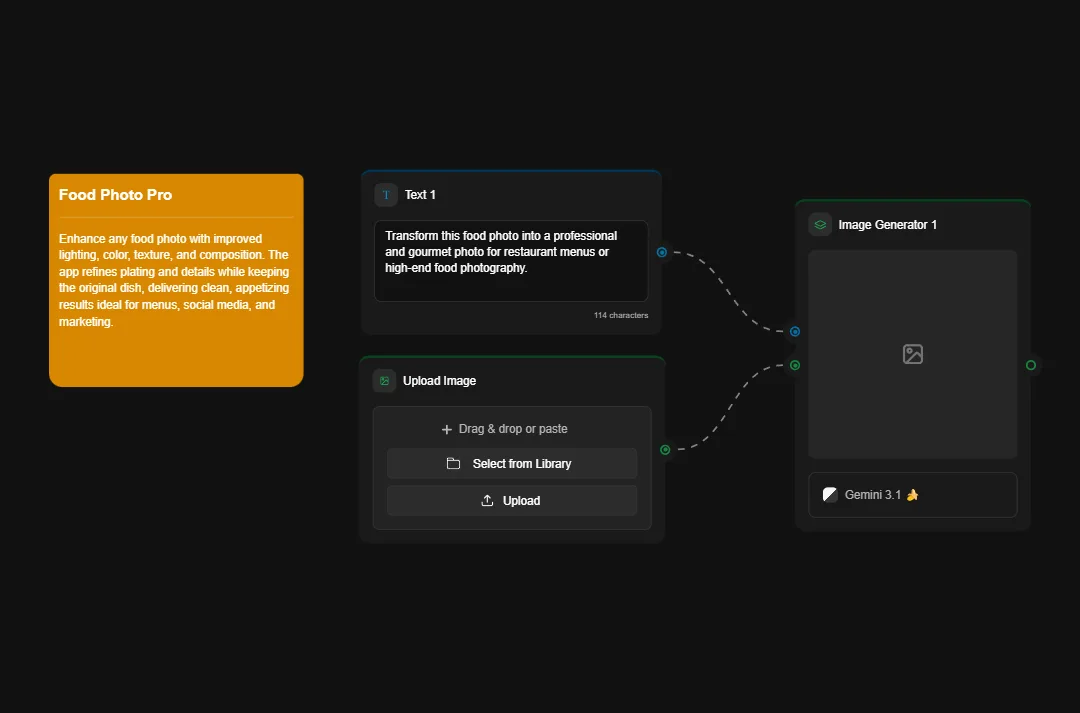The image size is (1080, 713).
Task: Click the Image Generator 1 node title
Action: [x=888, y=225]
